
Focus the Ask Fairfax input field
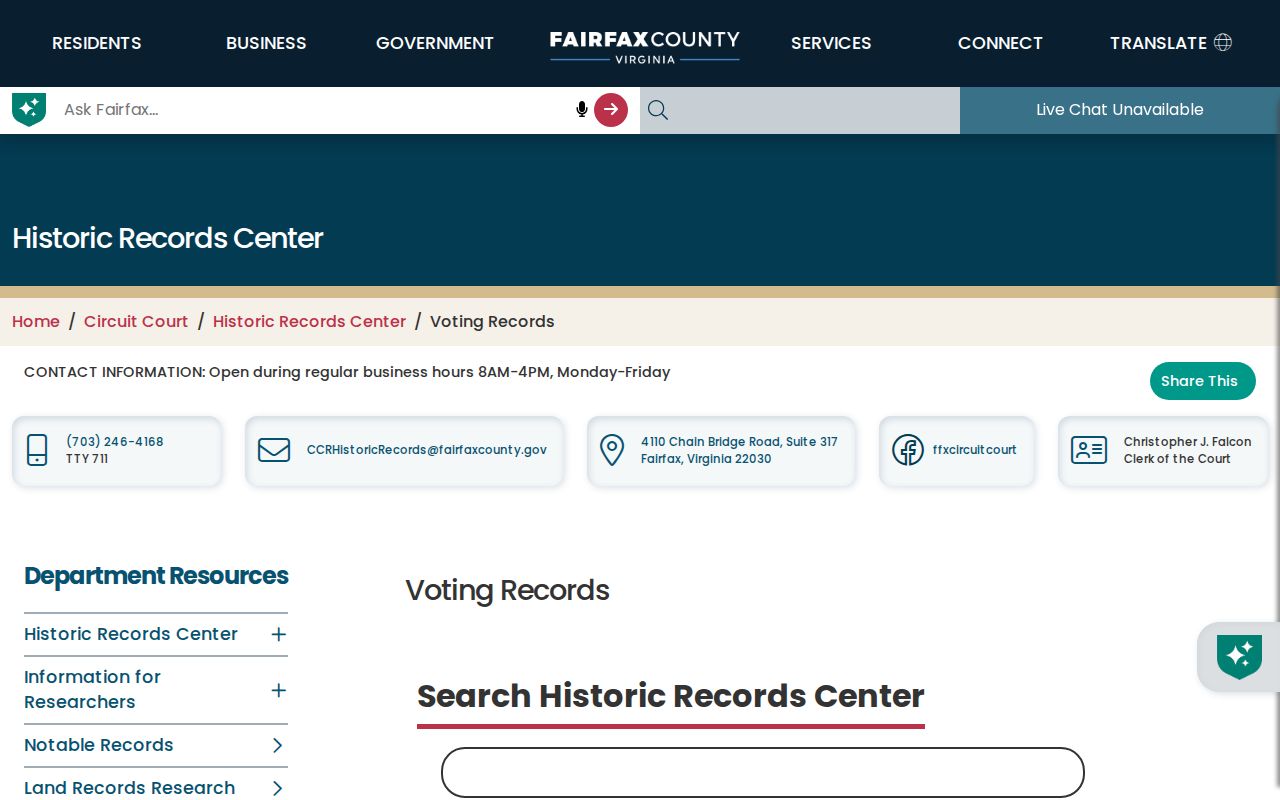click(315, 110)
